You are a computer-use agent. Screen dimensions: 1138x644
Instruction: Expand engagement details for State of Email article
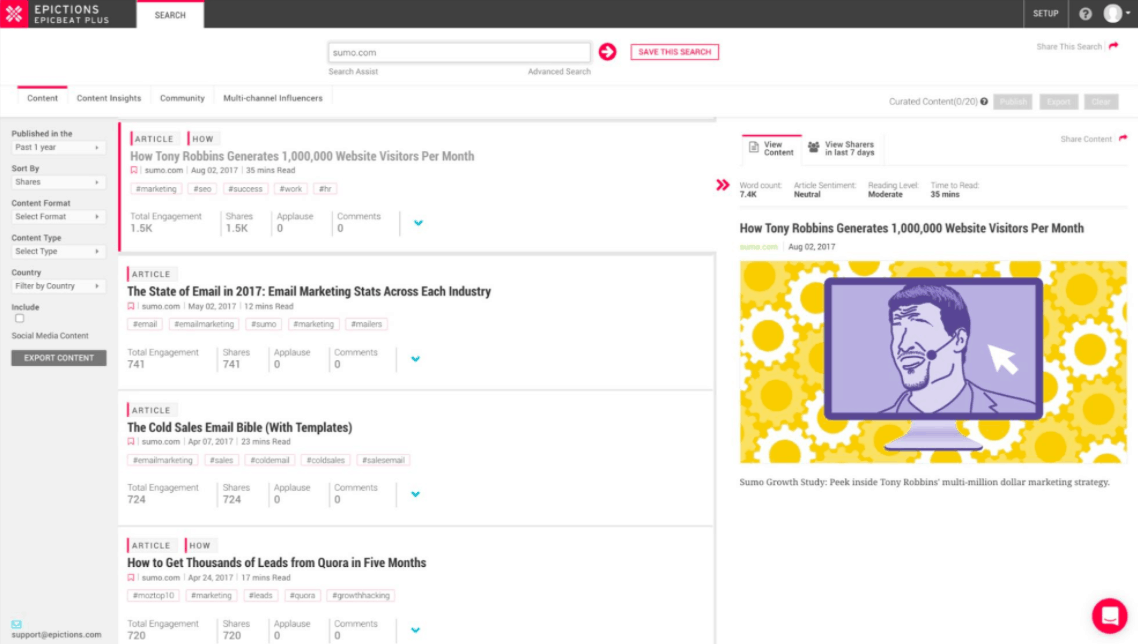click(415, 359)
